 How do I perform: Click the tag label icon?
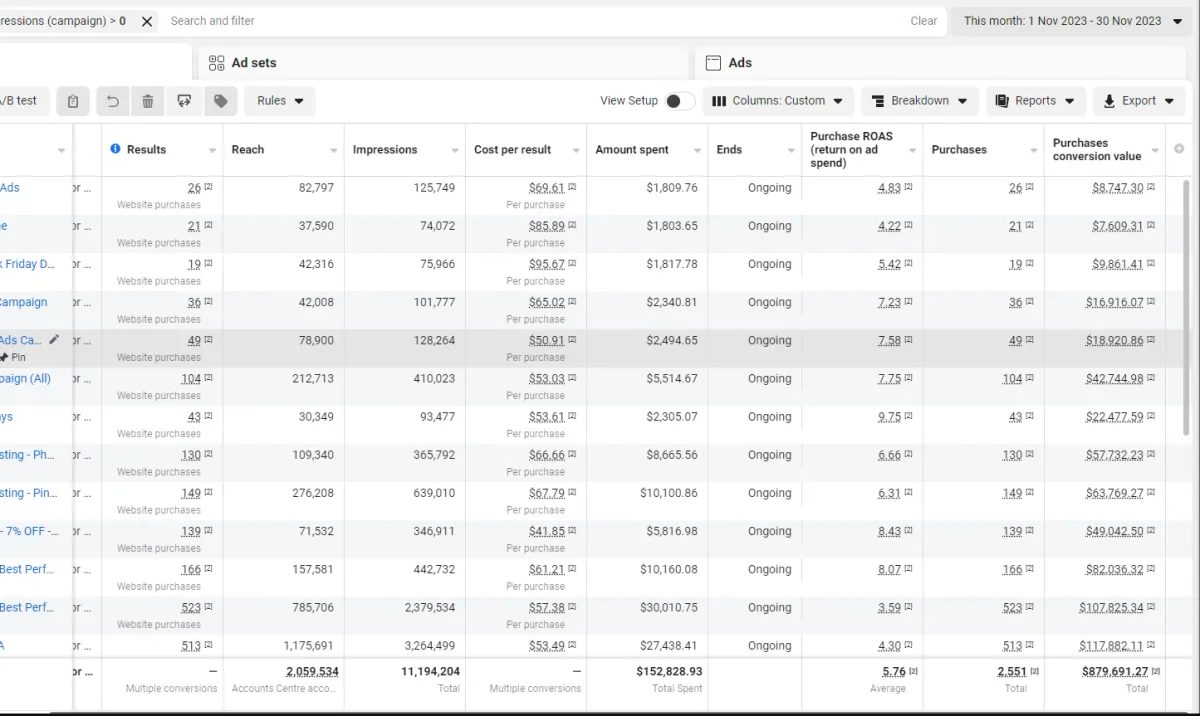[220, 101]
